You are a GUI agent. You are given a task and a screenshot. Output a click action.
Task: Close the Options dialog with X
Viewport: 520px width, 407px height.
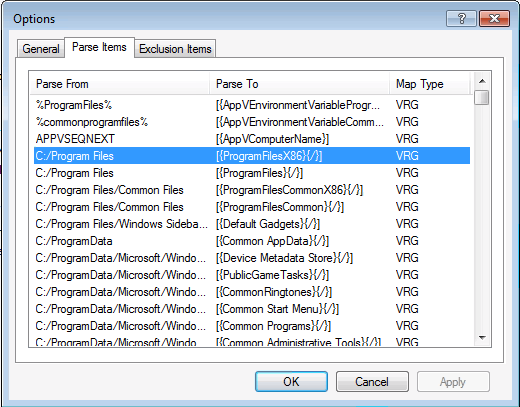[x=494, y=19]
